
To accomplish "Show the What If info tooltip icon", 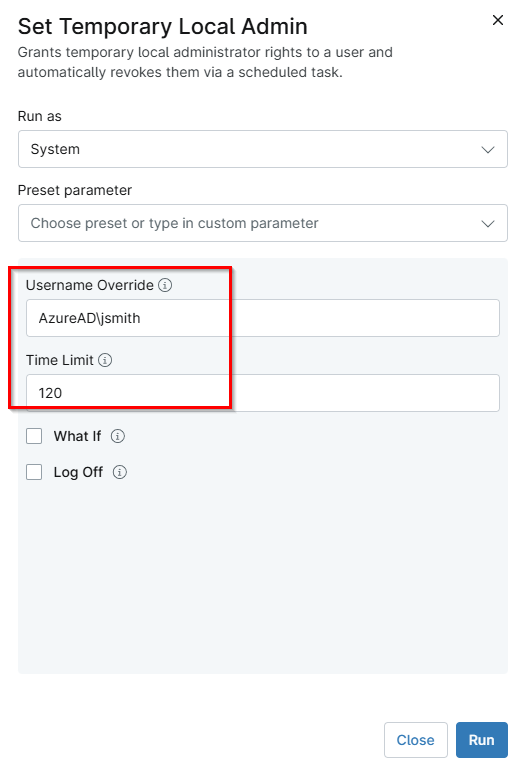I will pos(118,436).
